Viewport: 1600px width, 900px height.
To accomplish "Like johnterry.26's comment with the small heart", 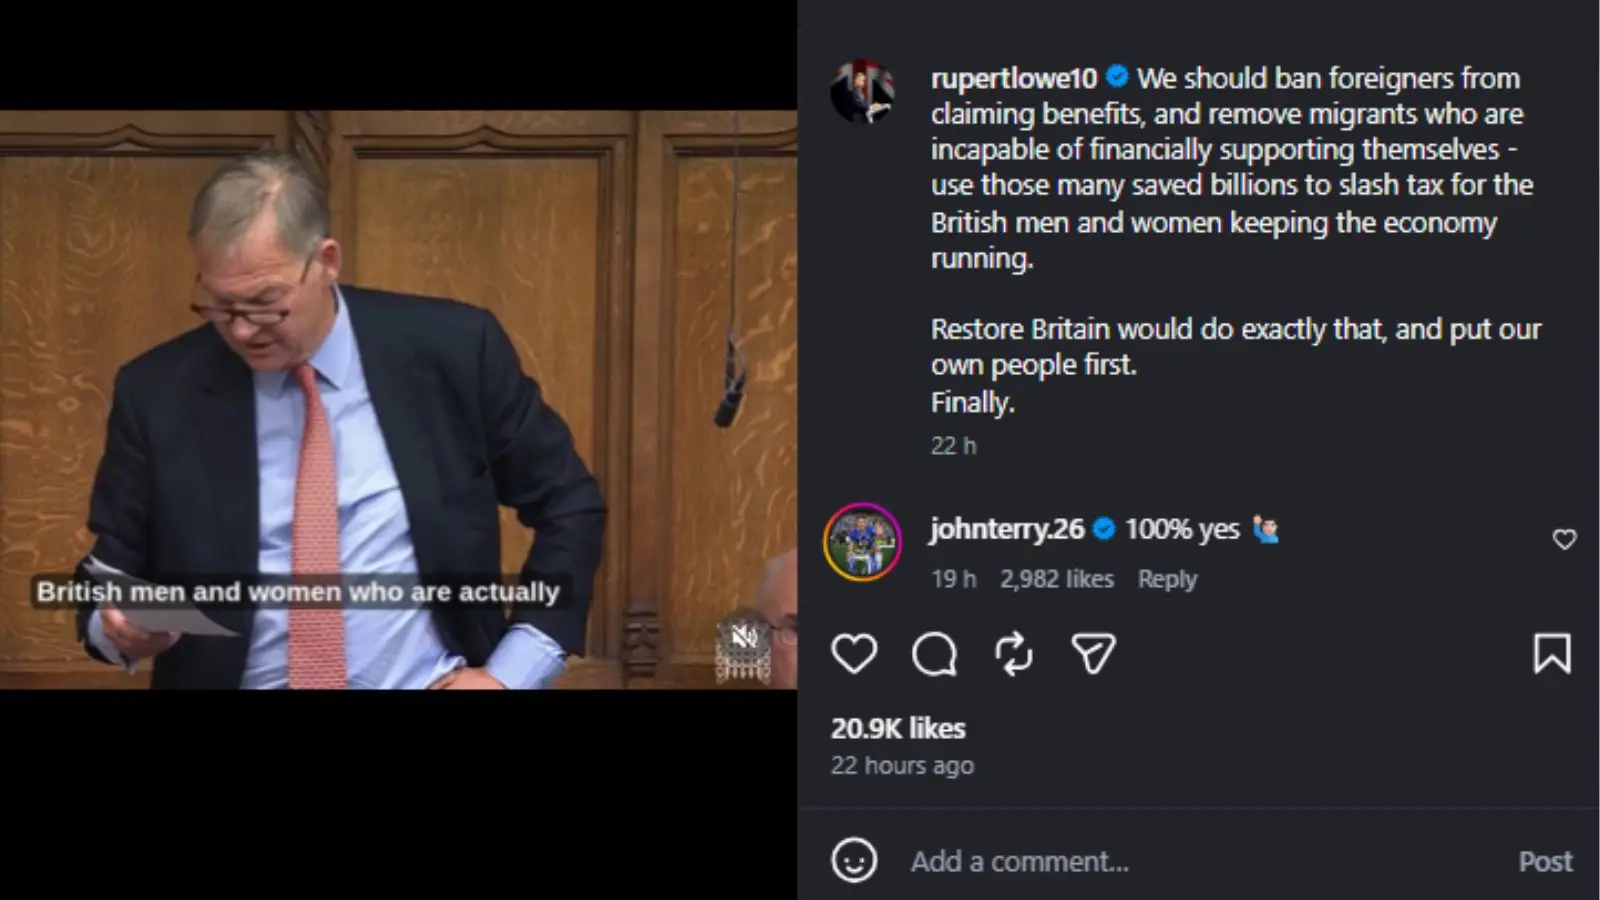I will (1564, 540).
